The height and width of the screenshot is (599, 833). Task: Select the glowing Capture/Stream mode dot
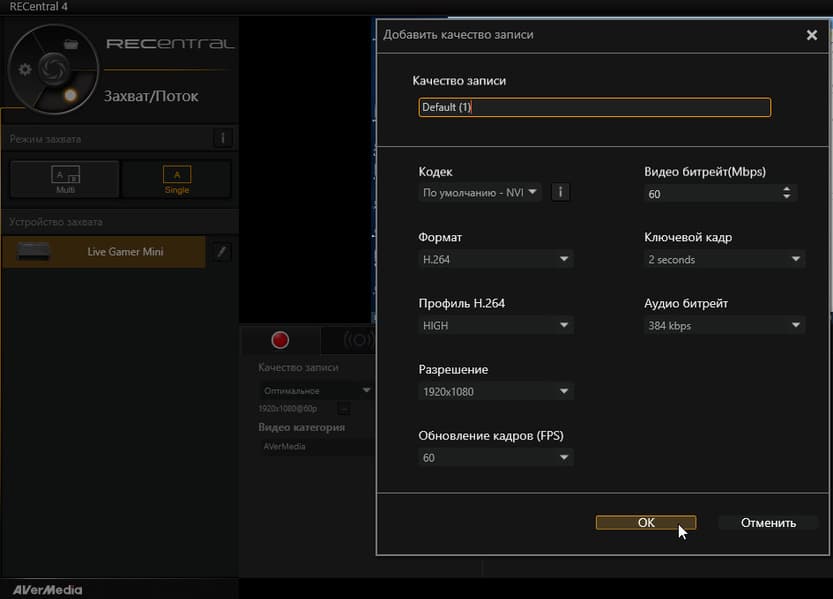pos(70,96)
